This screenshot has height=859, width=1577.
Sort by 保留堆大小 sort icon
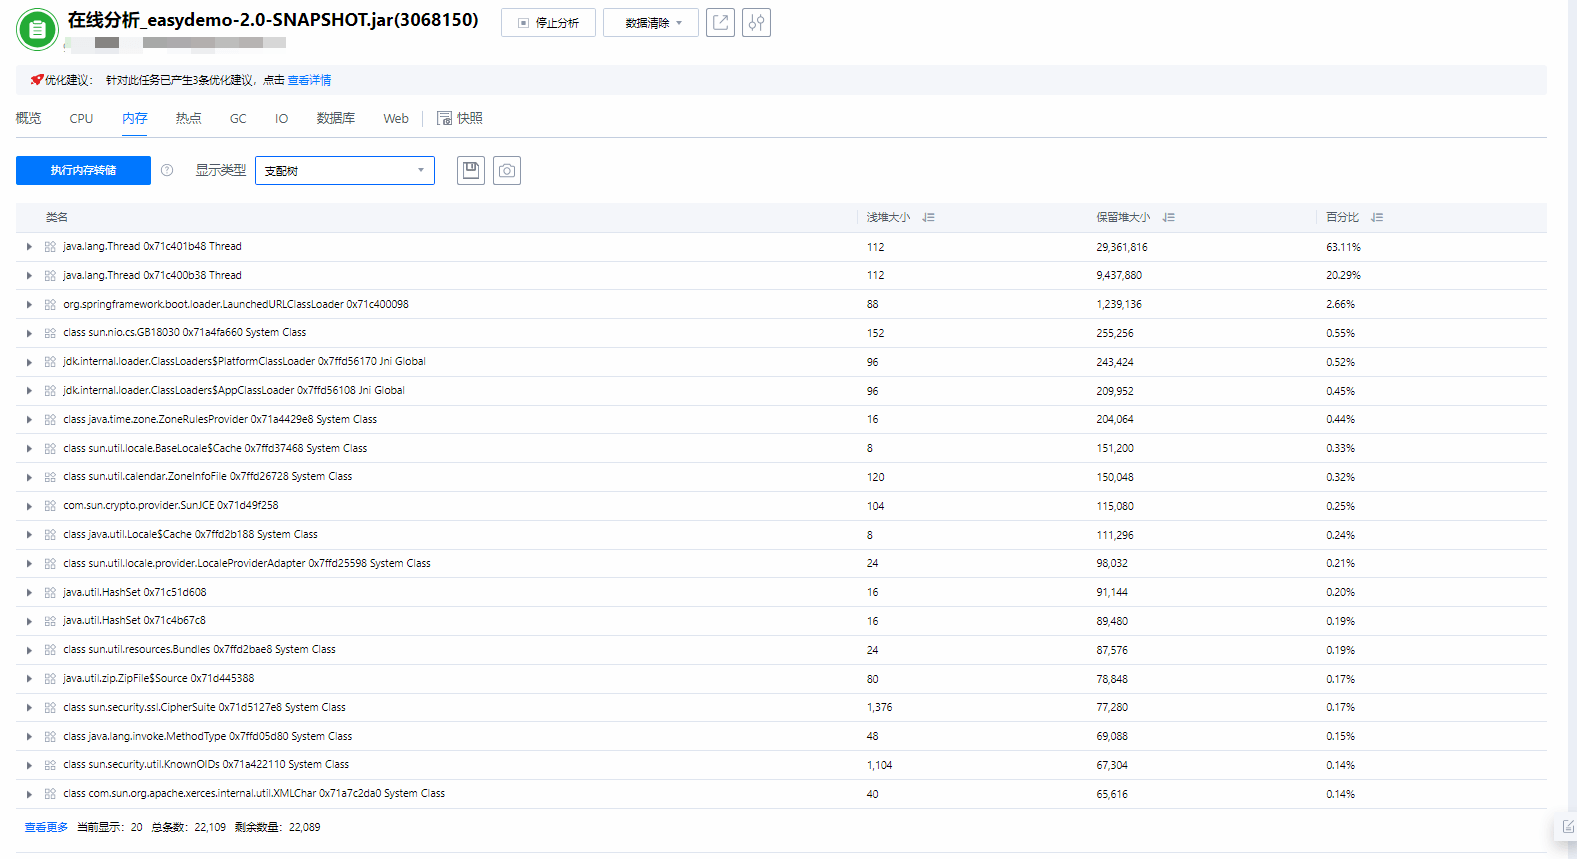1168,217
